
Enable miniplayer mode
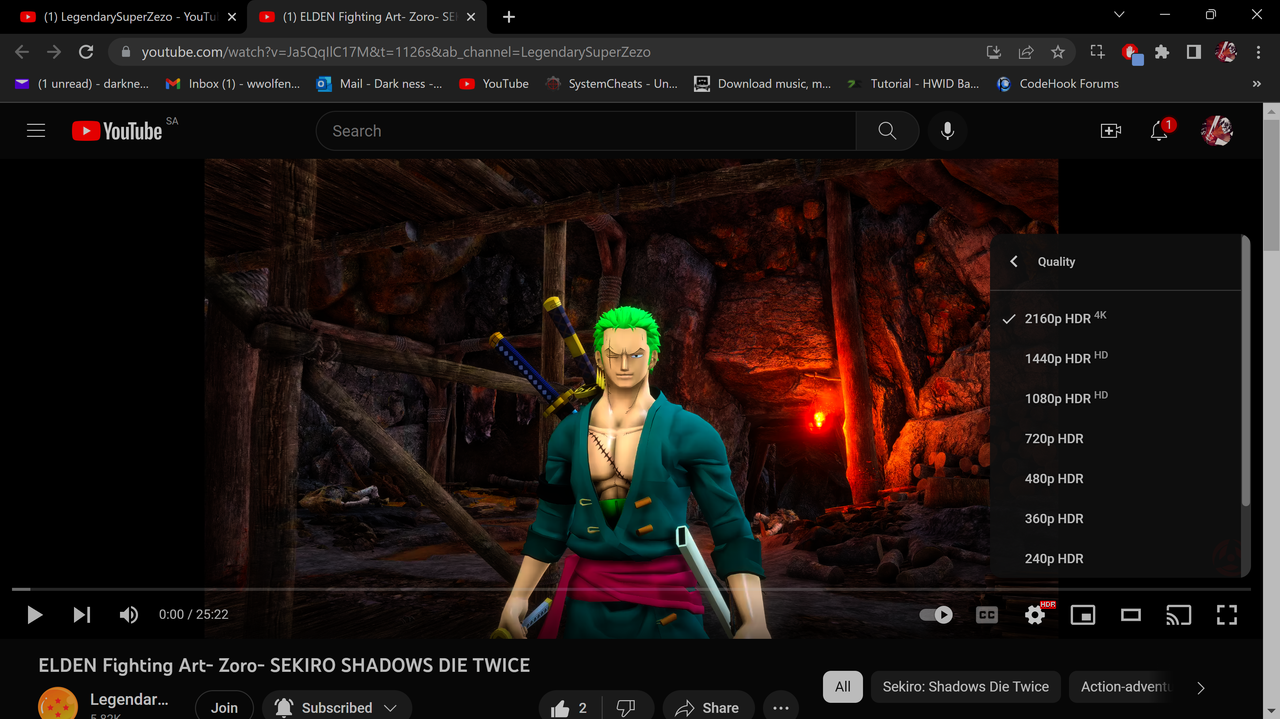click(1083, 615)
